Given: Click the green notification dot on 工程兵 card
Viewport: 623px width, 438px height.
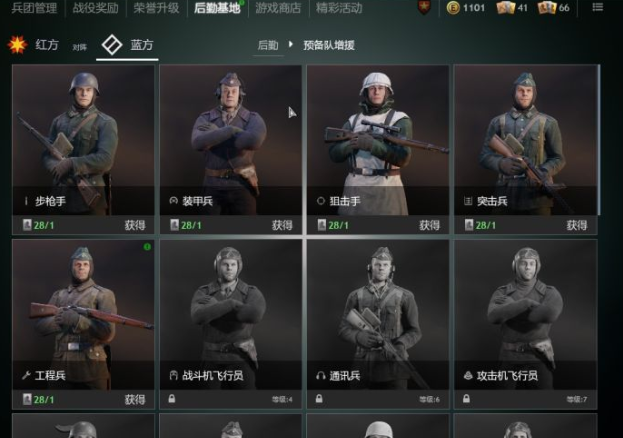Looking at the screenshot, I should tap(147, 247).
